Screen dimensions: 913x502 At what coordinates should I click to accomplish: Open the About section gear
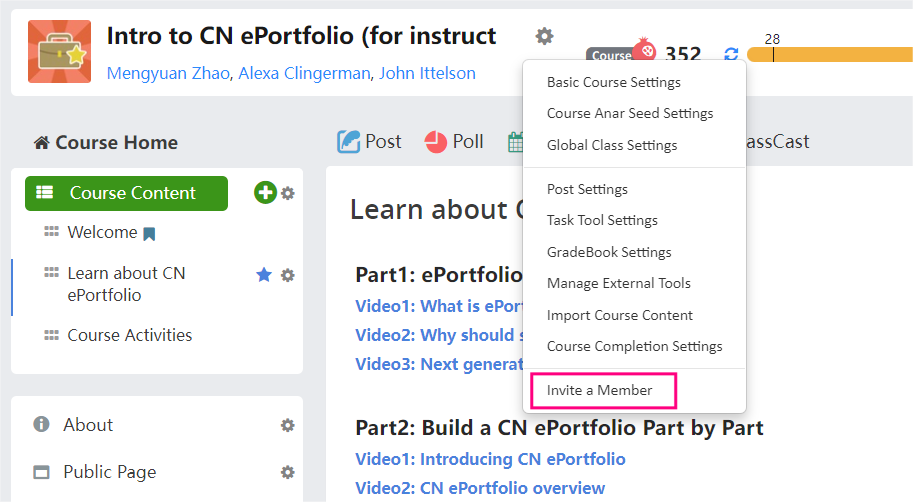click(x=288, y=425)
